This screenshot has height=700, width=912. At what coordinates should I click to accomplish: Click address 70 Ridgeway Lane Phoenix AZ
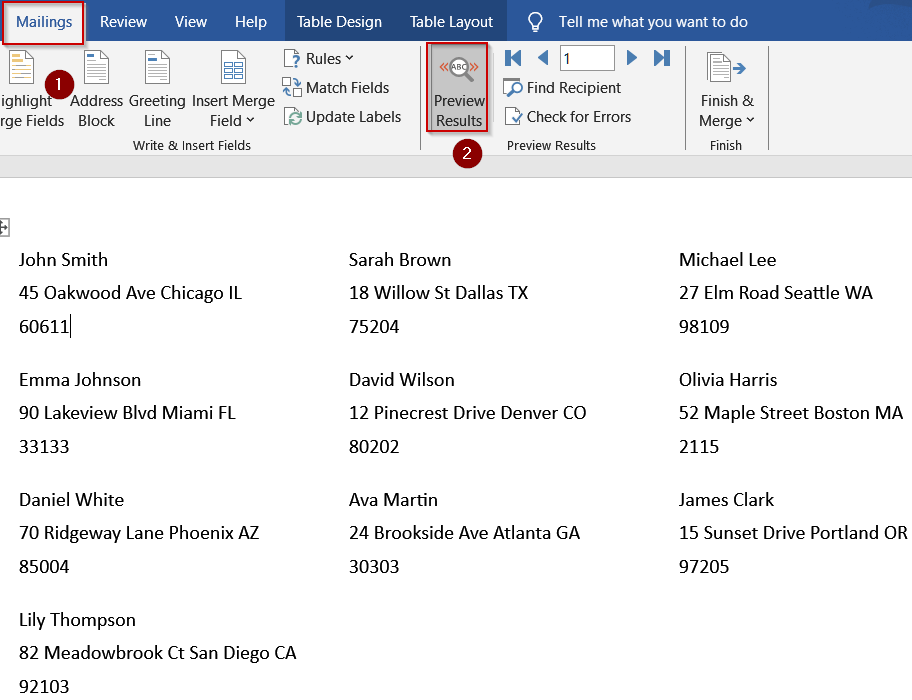139,533
